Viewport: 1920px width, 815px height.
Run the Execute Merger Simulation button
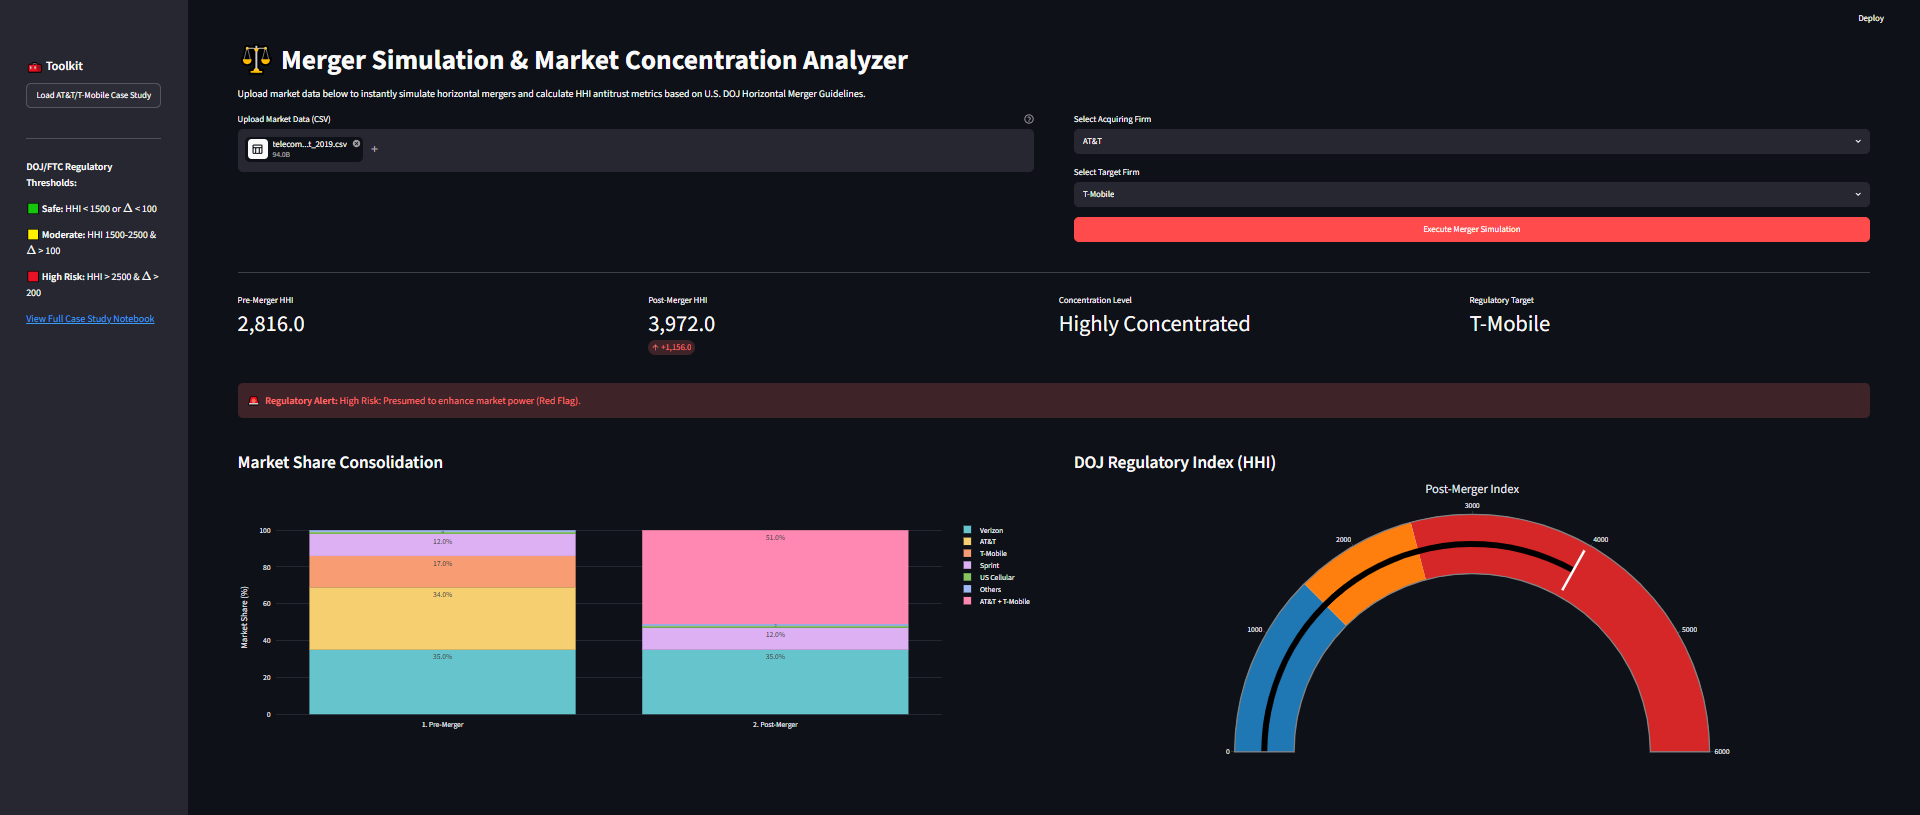(x=1471, y=229)
